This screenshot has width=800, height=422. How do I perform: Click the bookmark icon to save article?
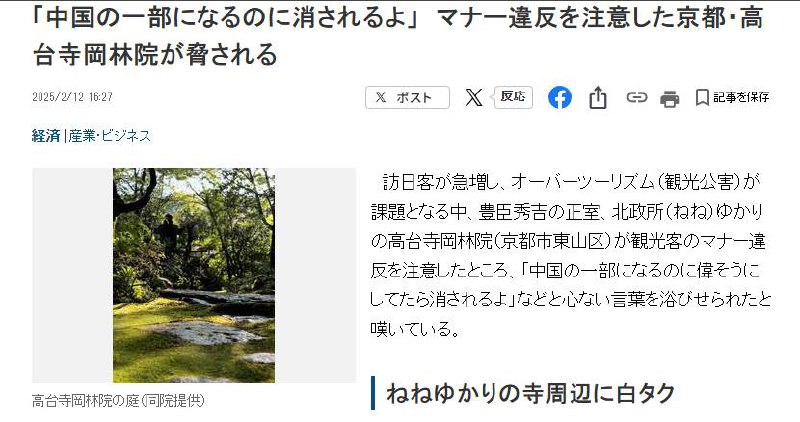[702, 97]
